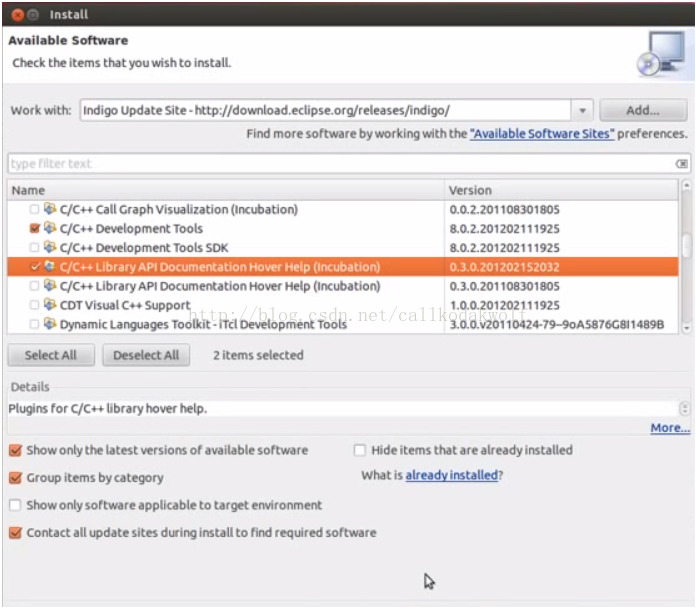696x609 pixels.
Task: Toggle Group items by category option
Action: [x=15, y=478]
